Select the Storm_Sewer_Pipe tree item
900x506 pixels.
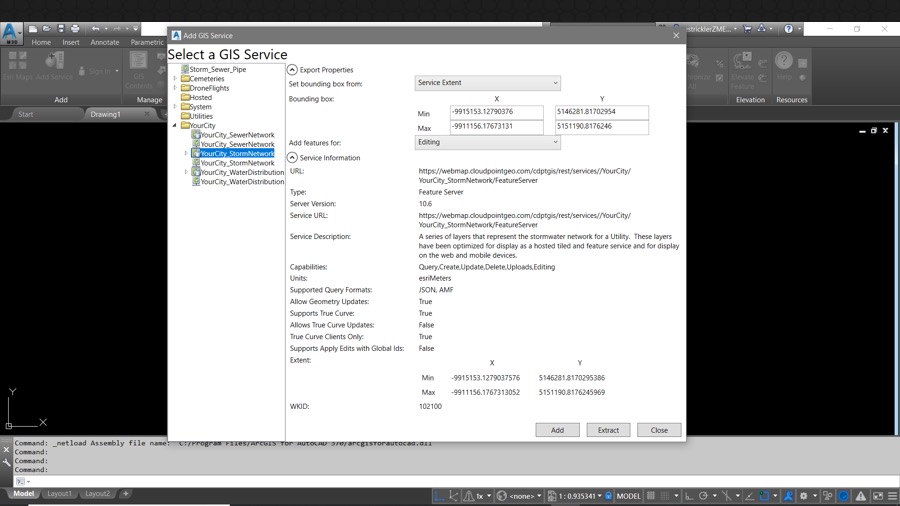214,69
